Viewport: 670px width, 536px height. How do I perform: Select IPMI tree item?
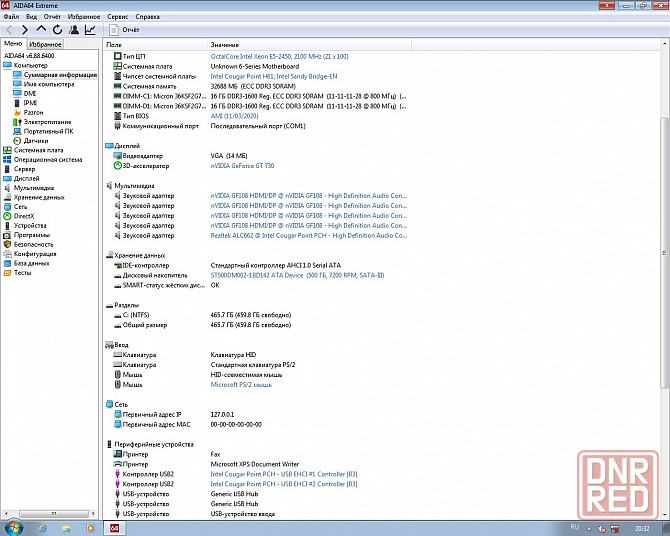coord(26,103)
